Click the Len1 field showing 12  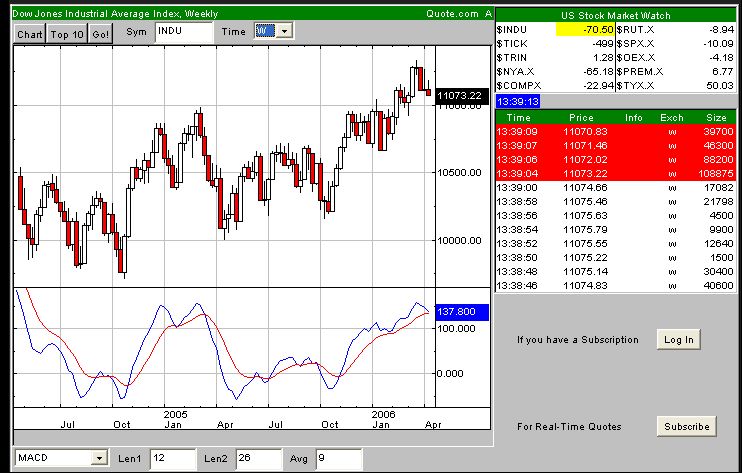pyautogui.click(x=172, y=459)
